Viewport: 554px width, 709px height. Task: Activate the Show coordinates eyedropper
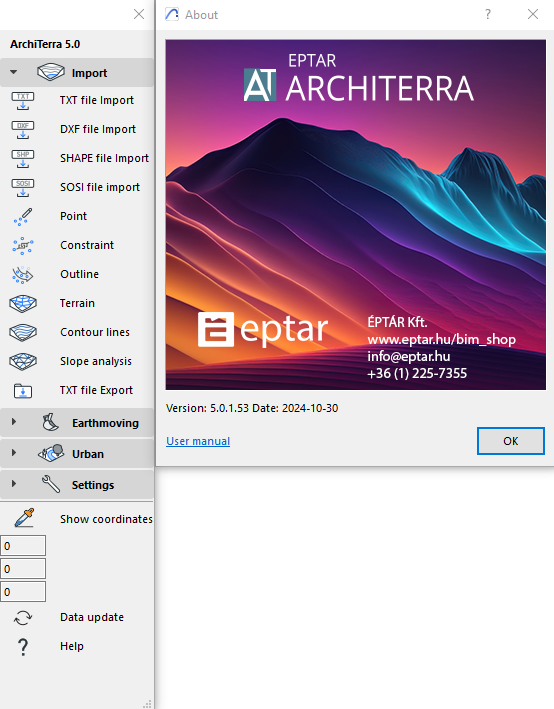[x=24, y=518]
